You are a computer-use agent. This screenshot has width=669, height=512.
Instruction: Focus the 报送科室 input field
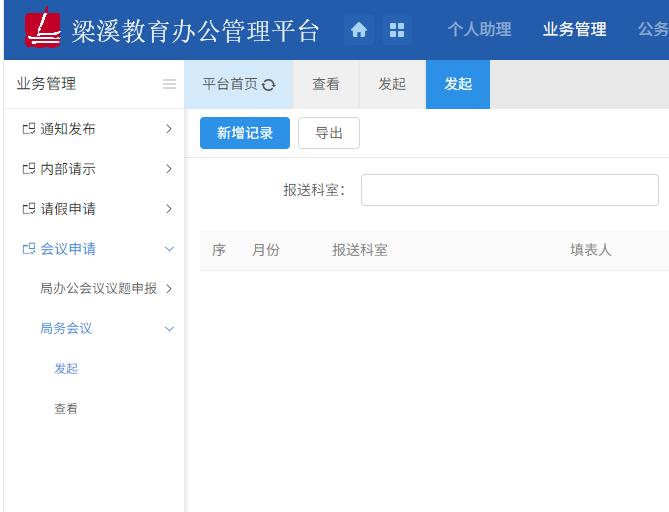click(x=510, y=190)
